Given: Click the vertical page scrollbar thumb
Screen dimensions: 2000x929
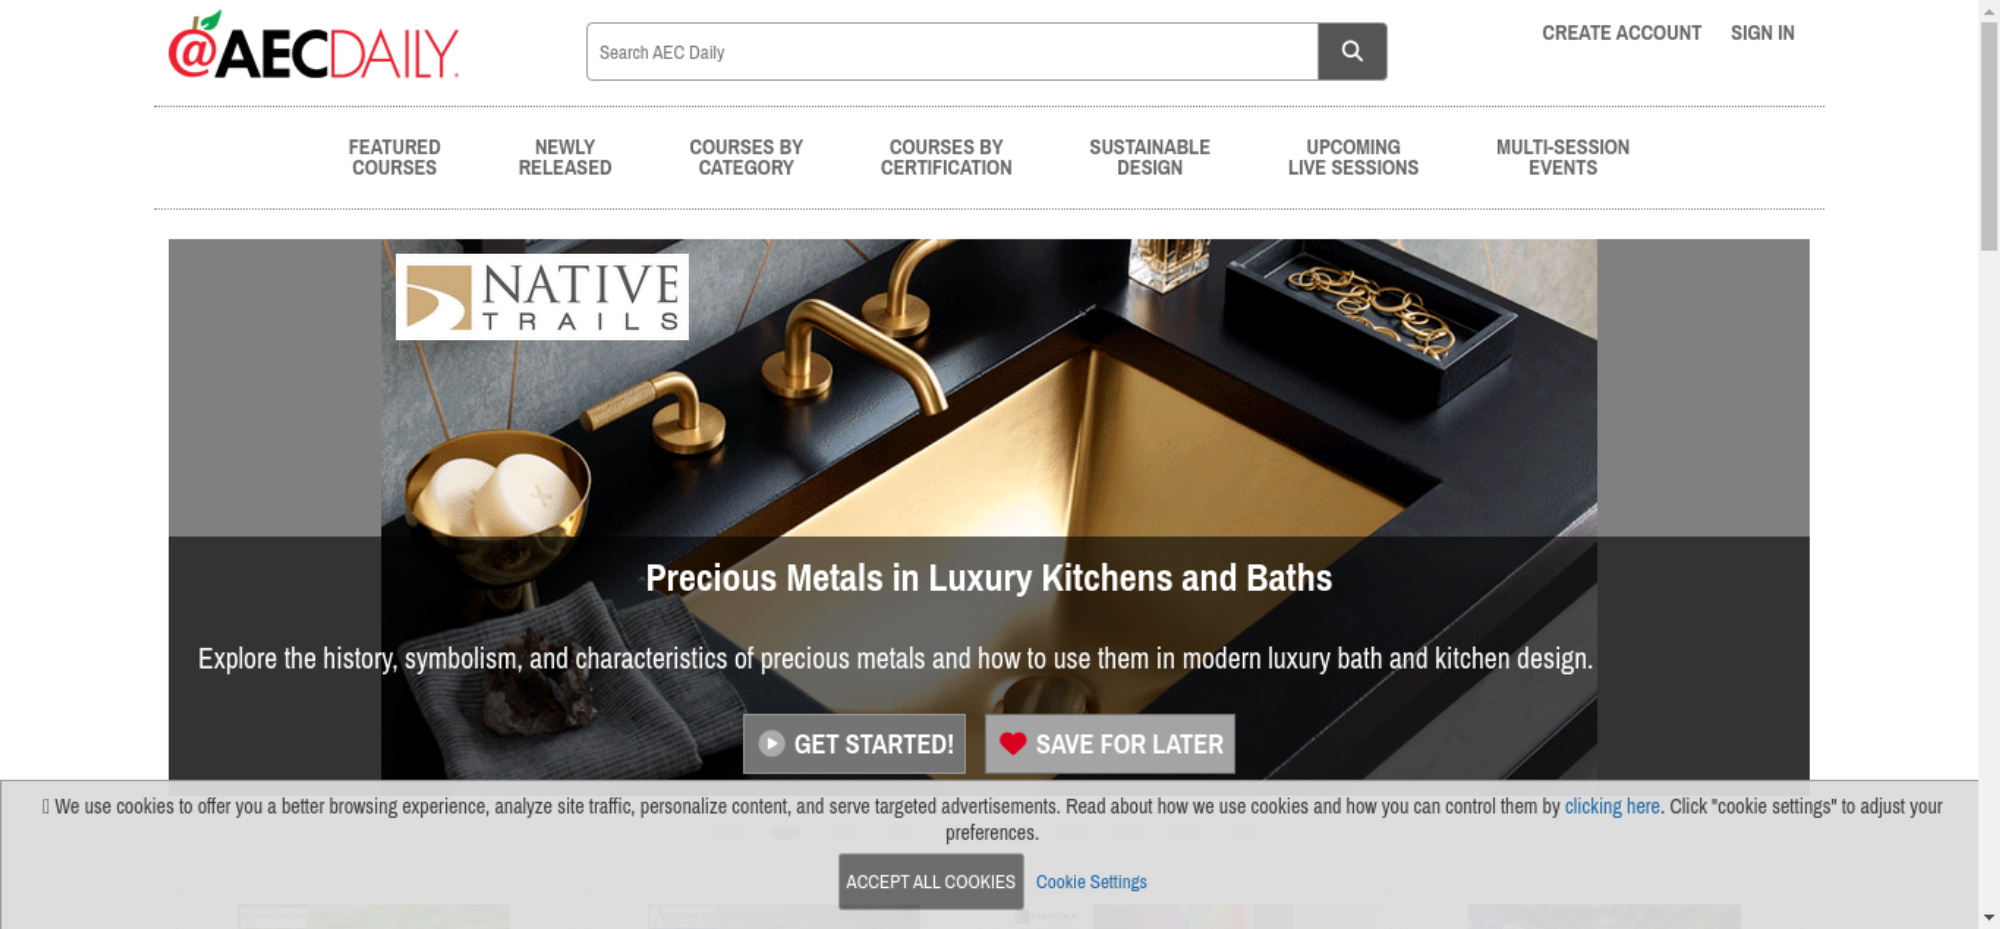Looking at the screenshot, I should (x=1989, y=135).
